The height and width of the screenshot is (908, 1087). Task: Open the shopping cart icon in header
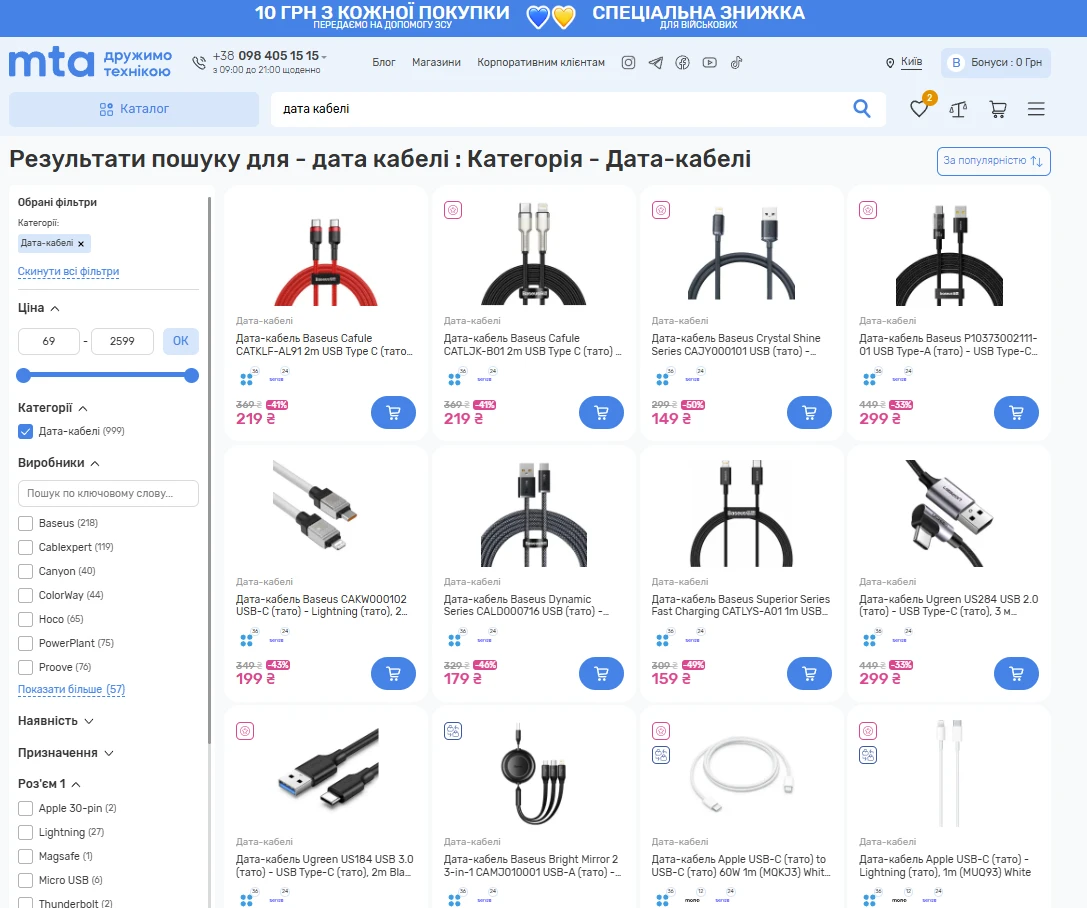click(x=998, y=109)
